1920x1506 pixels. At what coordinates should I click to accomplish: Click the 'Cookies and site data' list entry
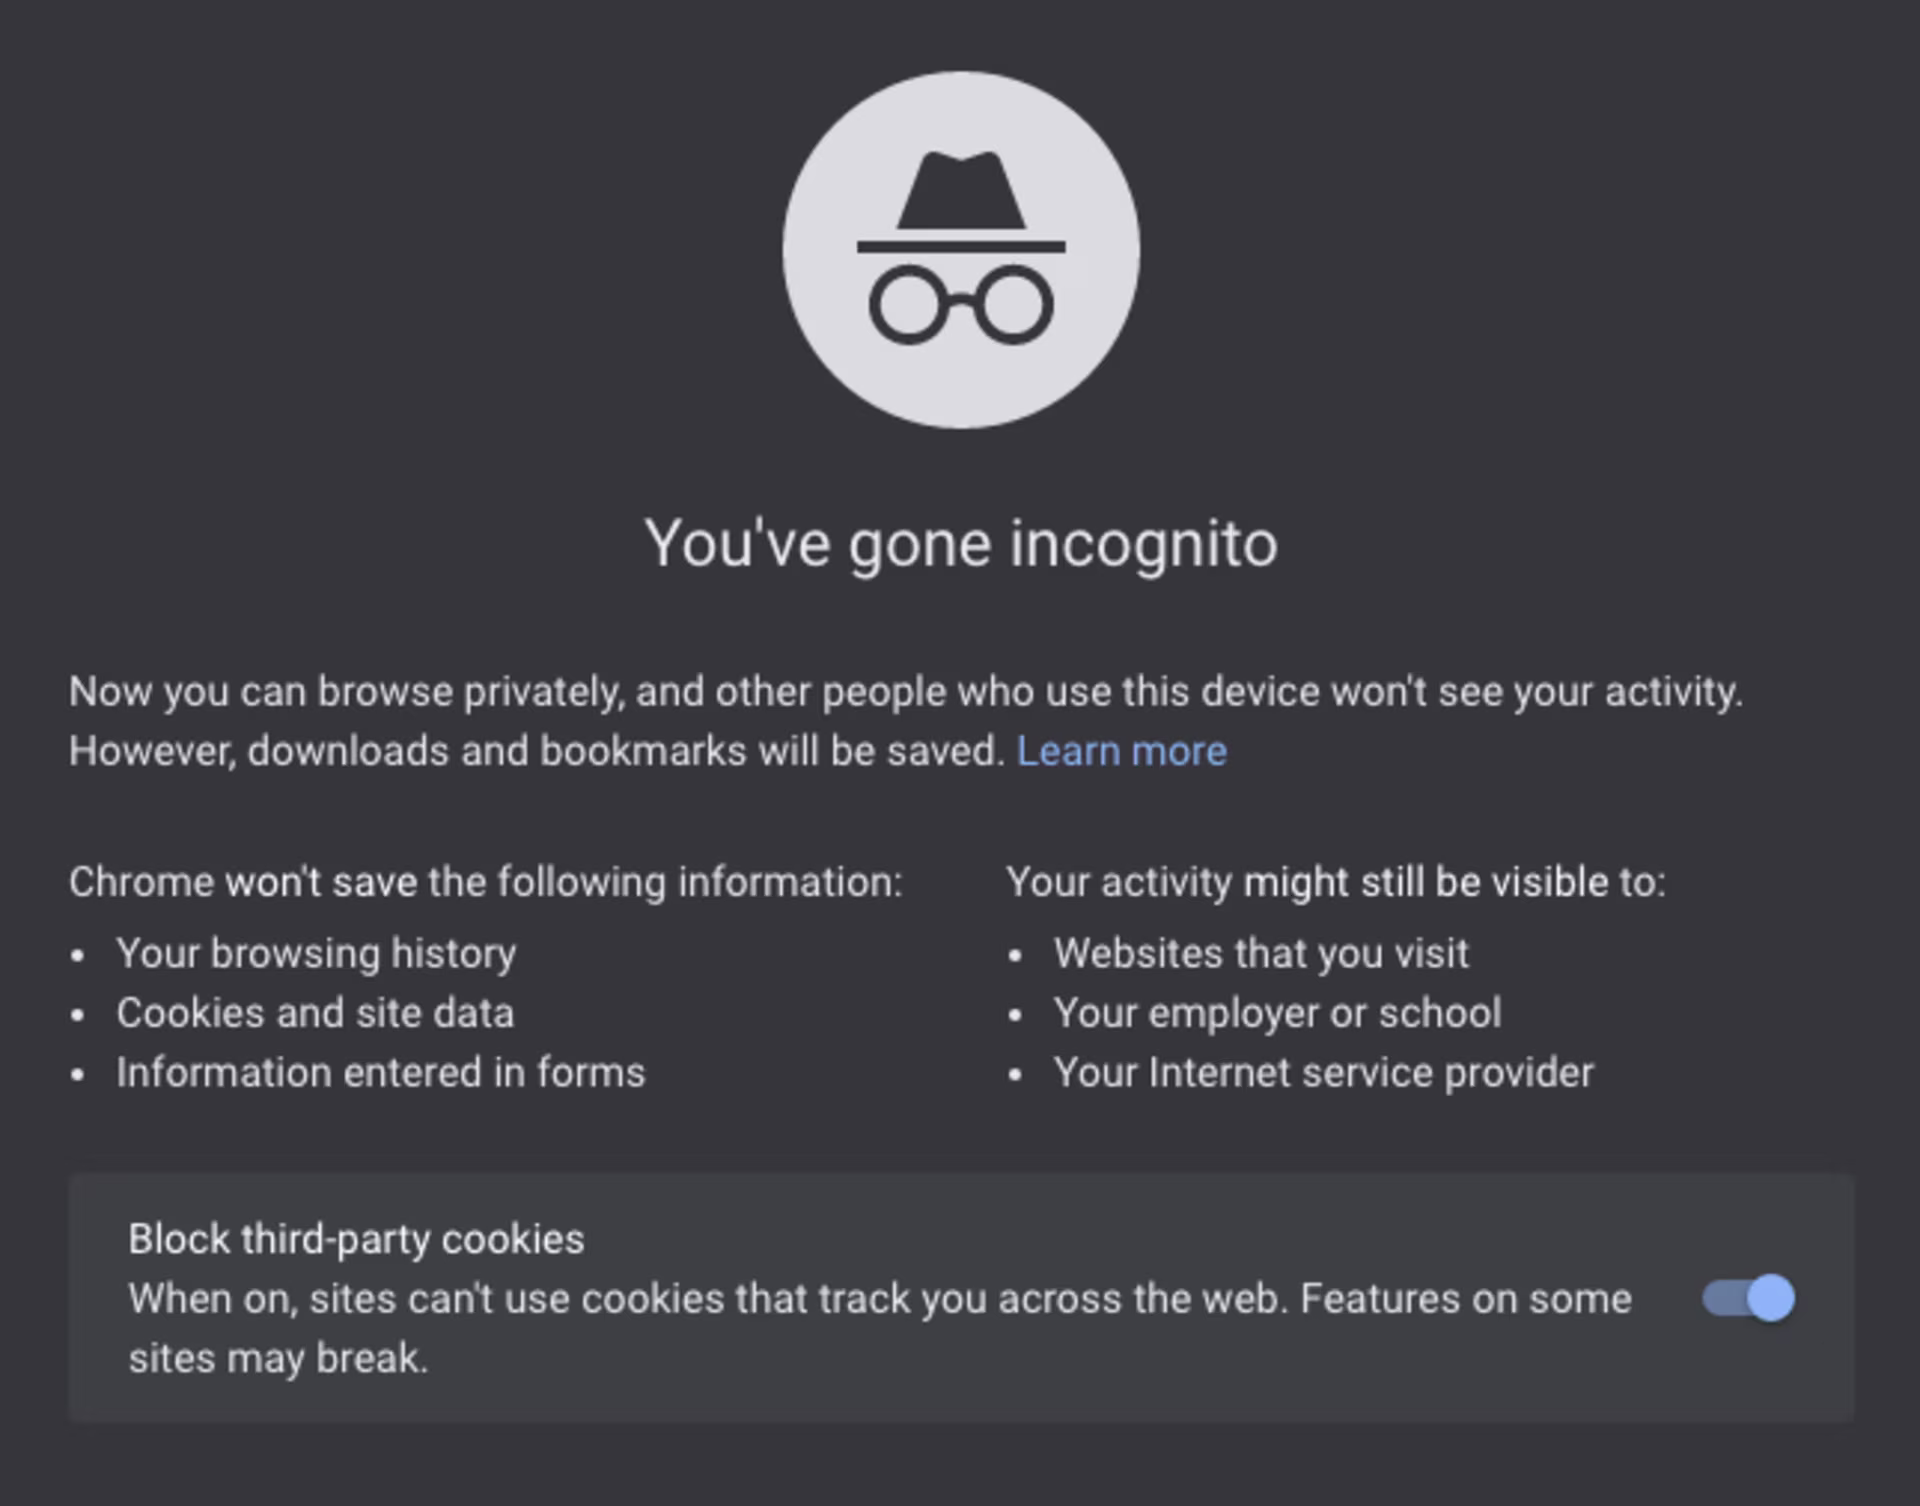coord(317,1013)
